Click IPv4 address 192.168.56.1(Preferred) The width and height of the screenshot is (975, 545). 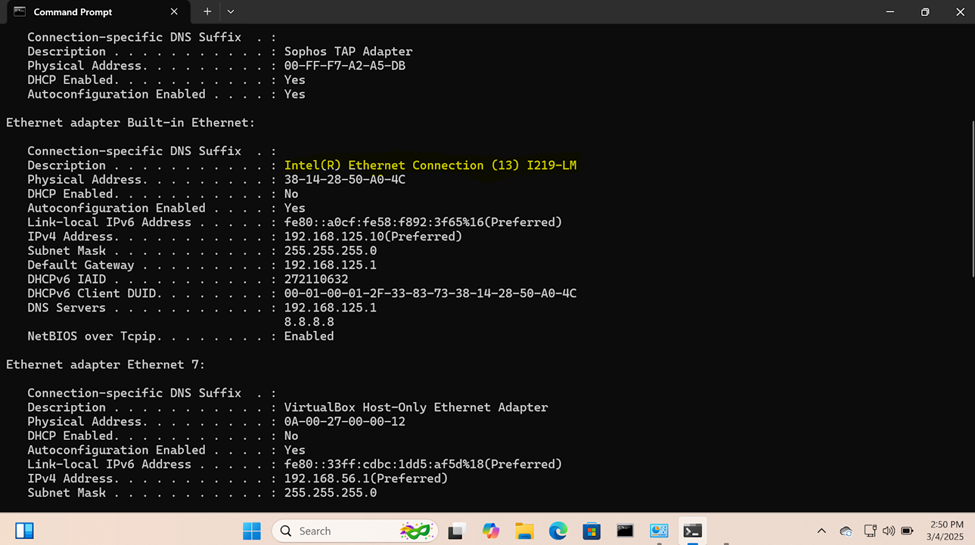click(x=366, y=479)
